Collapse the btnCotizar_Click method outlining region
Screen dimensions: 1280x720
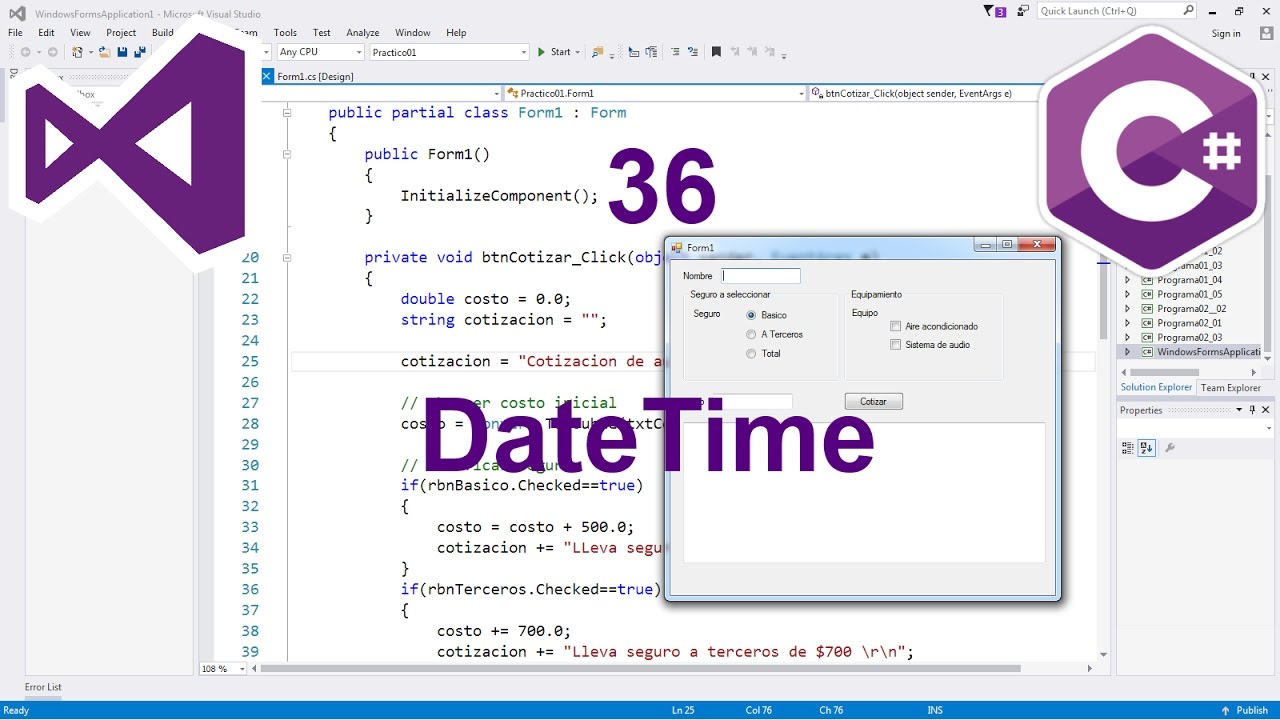(287, 257)
